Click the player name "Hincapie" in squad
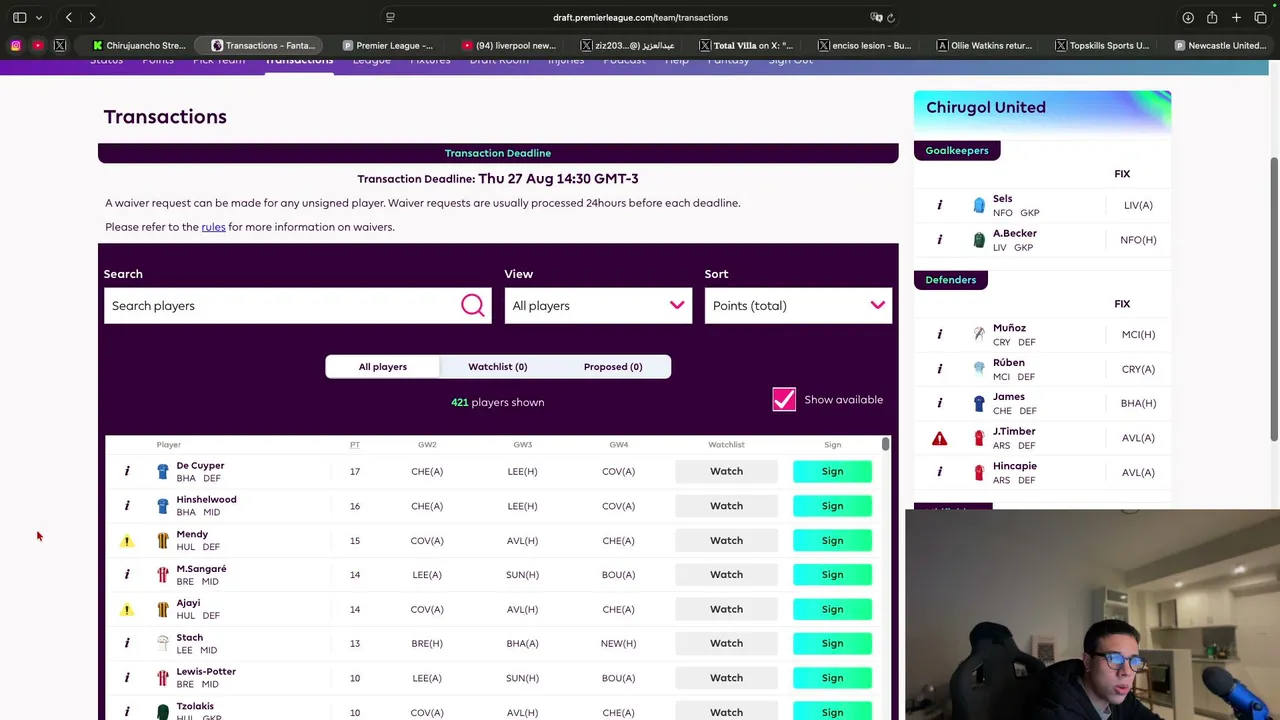The width and height of the screenshot is (1280, 720). [1015, 466]
